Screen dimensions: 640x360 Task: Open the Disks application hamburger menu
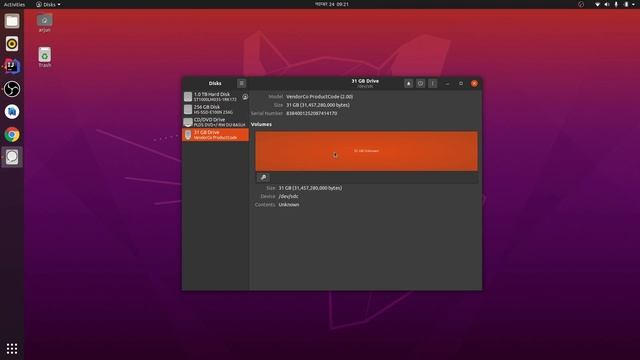pyautogui.click(x=241, y=83)
